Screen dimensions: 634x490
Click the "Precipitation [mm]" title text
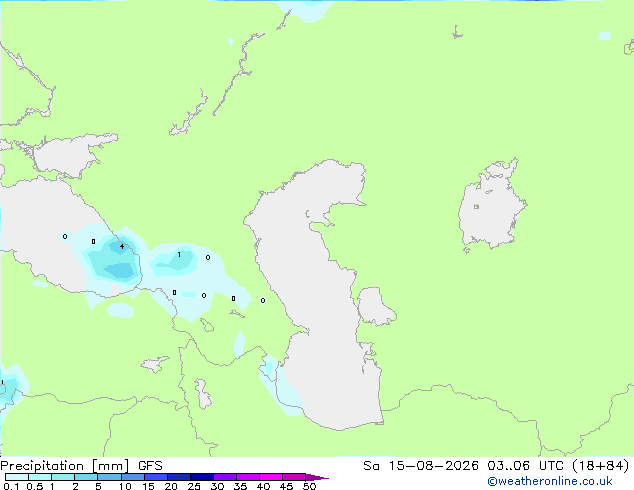coord(65,466)
